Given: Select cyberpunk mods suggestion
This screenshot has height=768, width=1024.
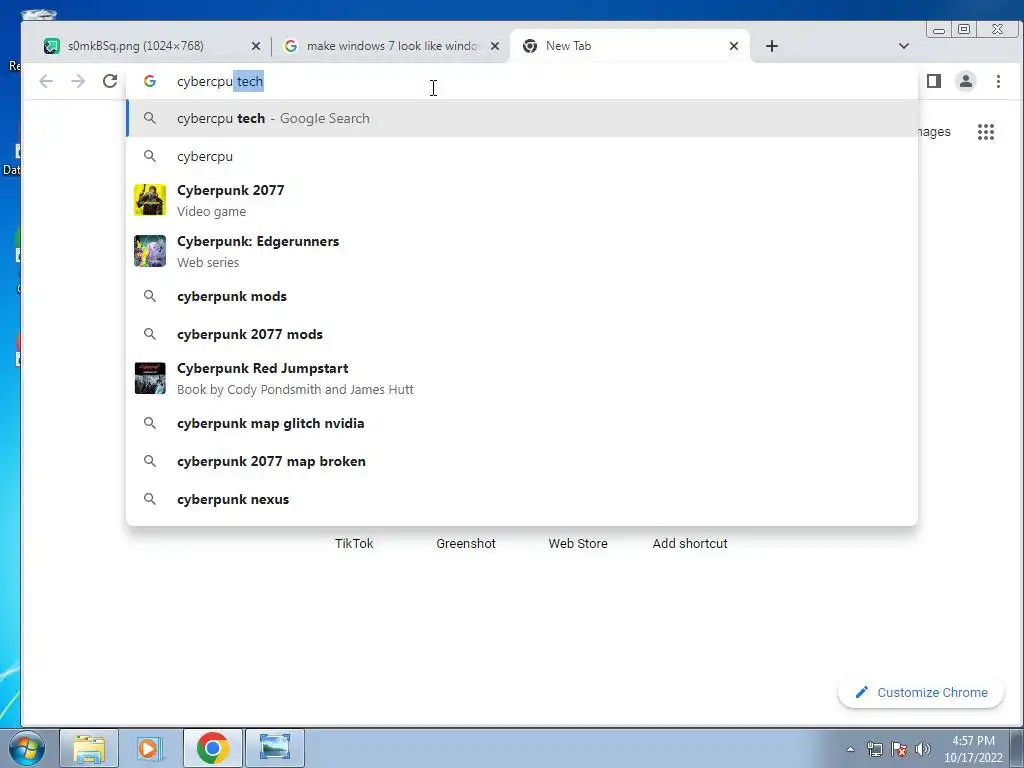Looking at the screenshot, I should 522,296.
